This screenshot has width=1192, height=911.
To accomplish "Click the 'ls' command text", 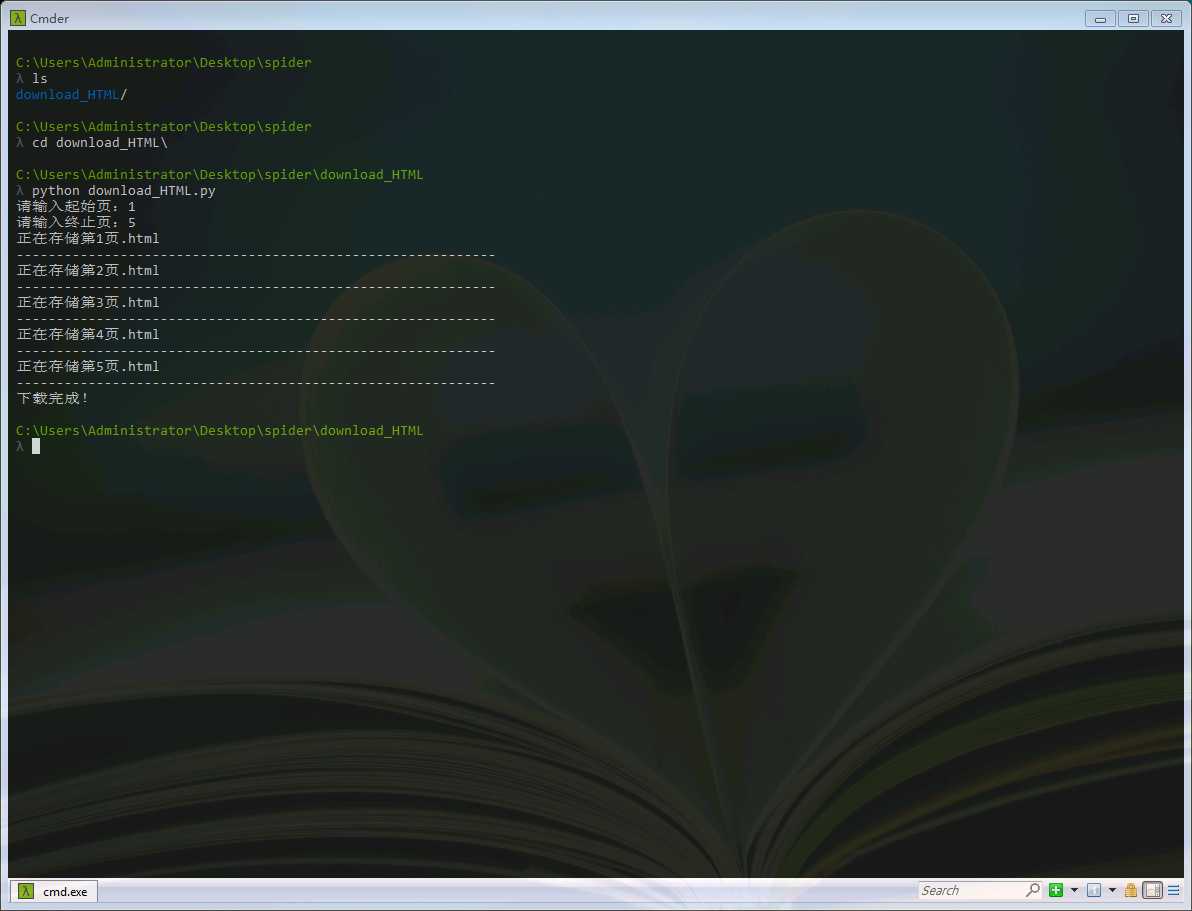I will point(40,78).
